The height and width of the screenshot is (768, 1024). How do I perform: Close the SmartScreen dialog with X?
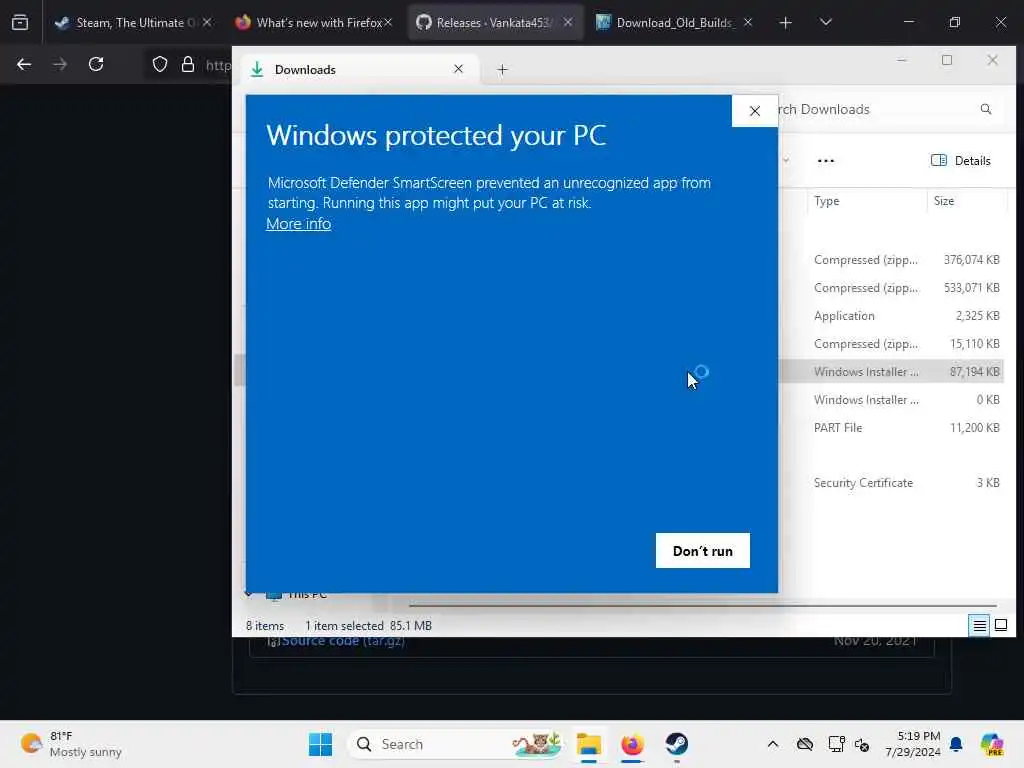pos(754,111)
